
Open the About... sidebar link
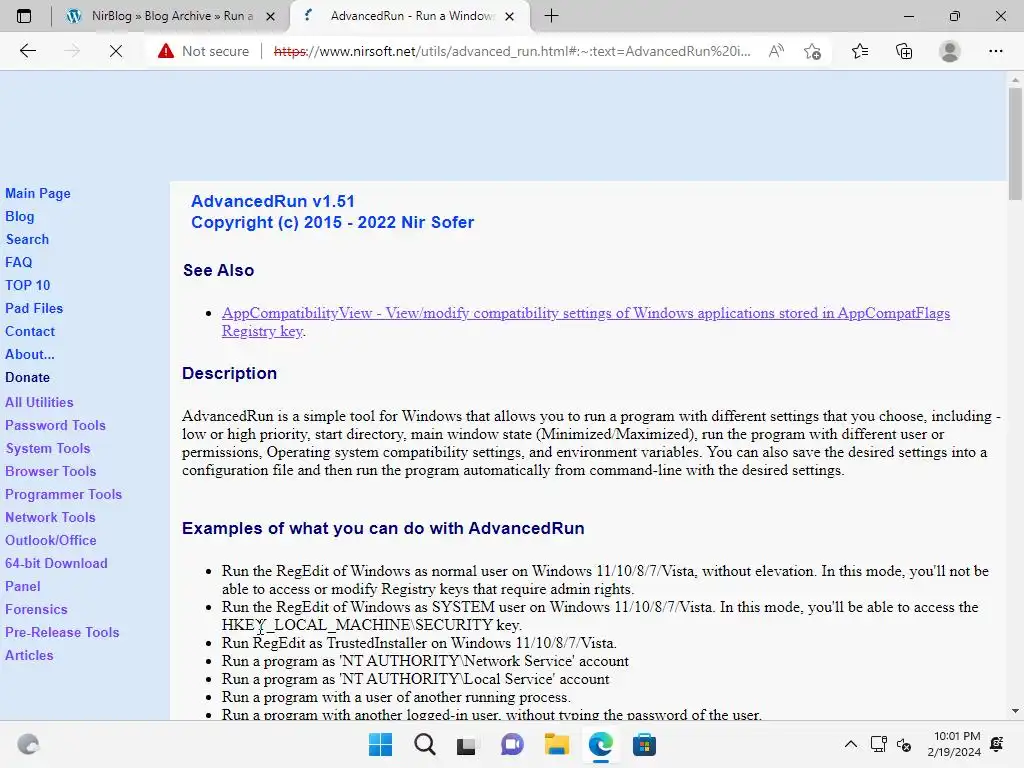point(30,354)
